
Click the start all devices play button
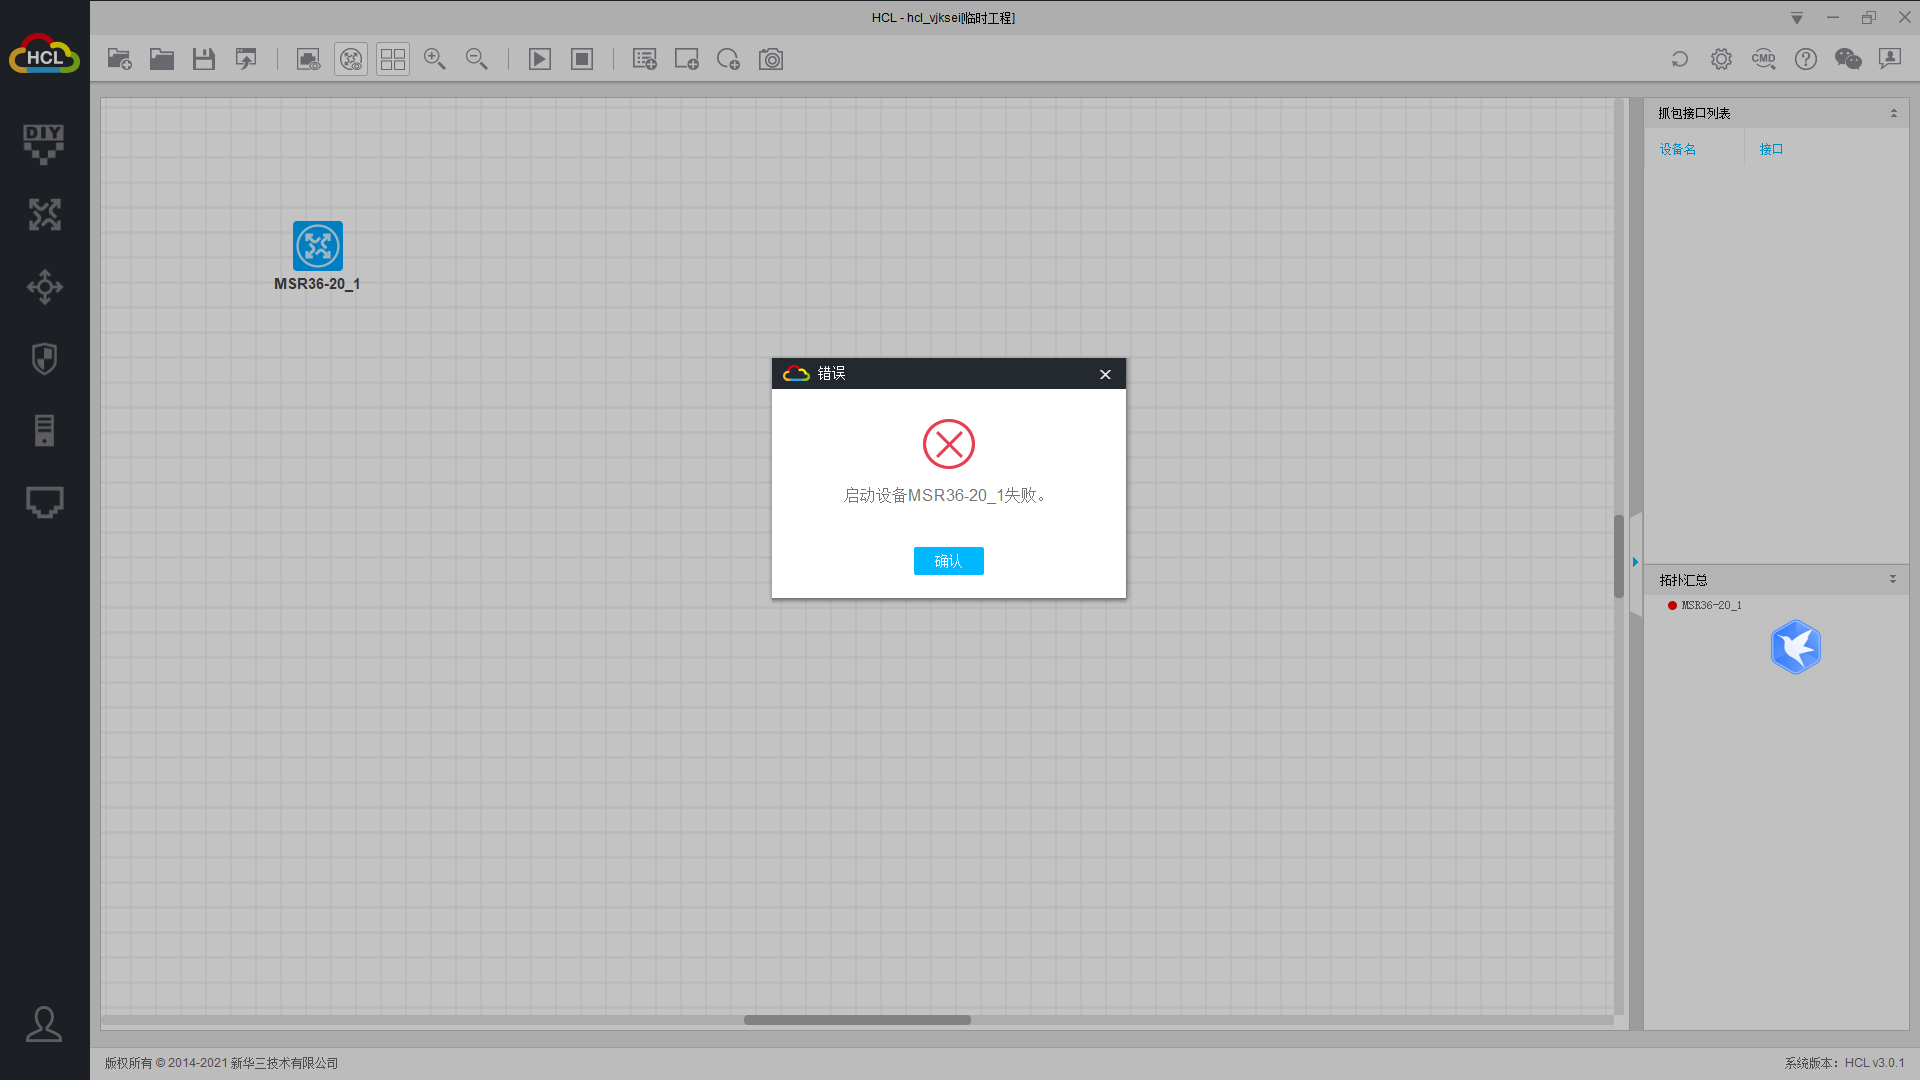(540, 59)
